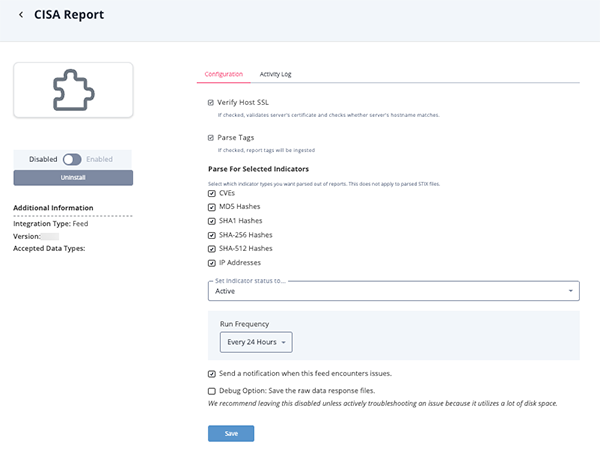Toggle the IP Addresses checkbox
The image size is (600, 462).
(211, 263)
